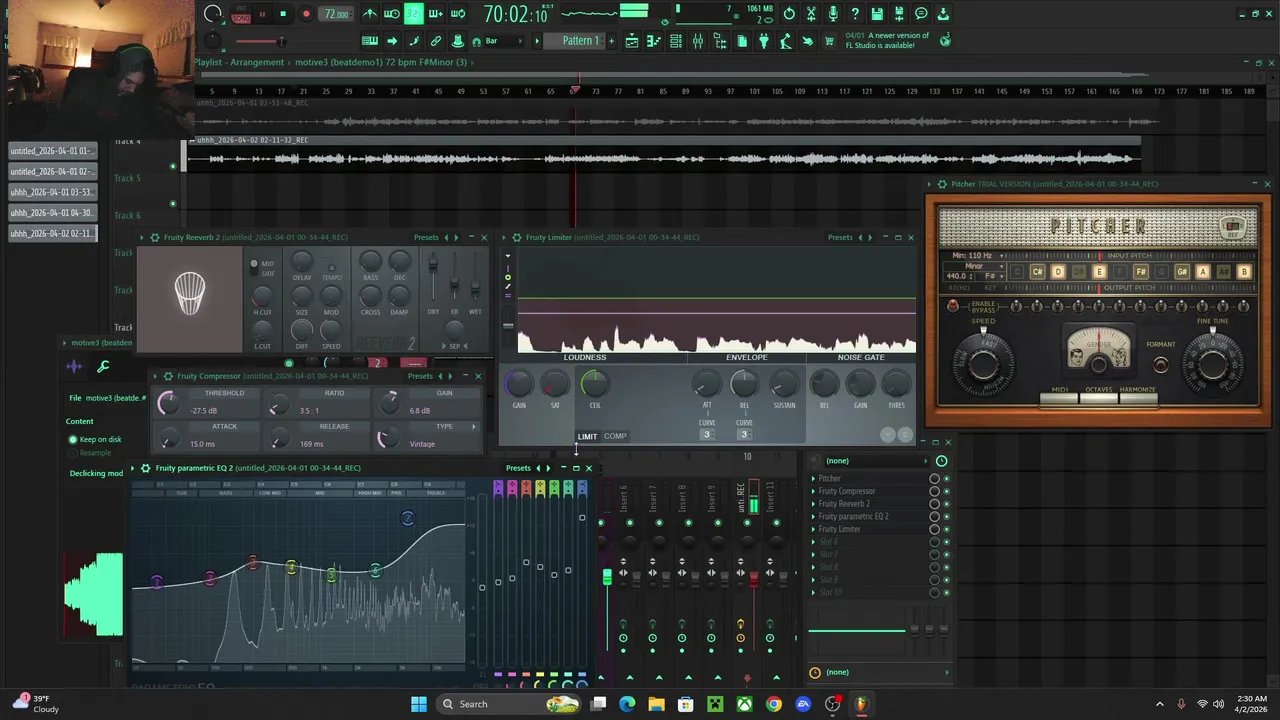Toggle the C# note in Pitcher

[1037, 272]
